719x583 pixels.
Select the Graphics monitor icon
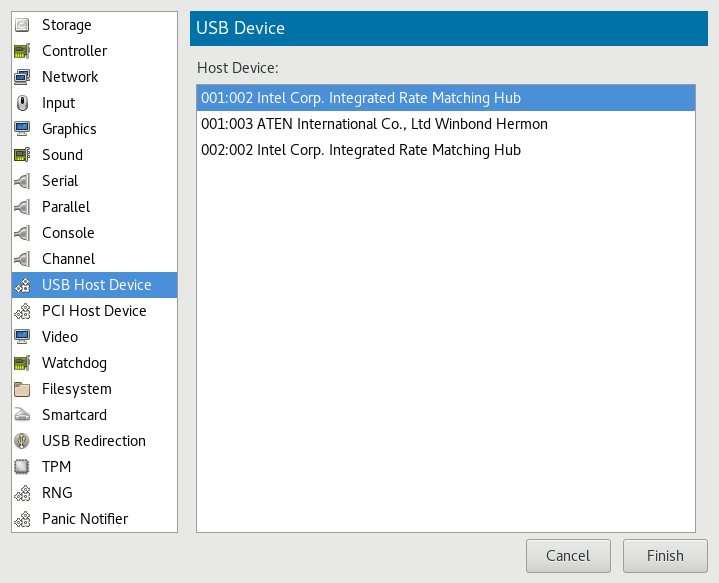tap(22, 129)
